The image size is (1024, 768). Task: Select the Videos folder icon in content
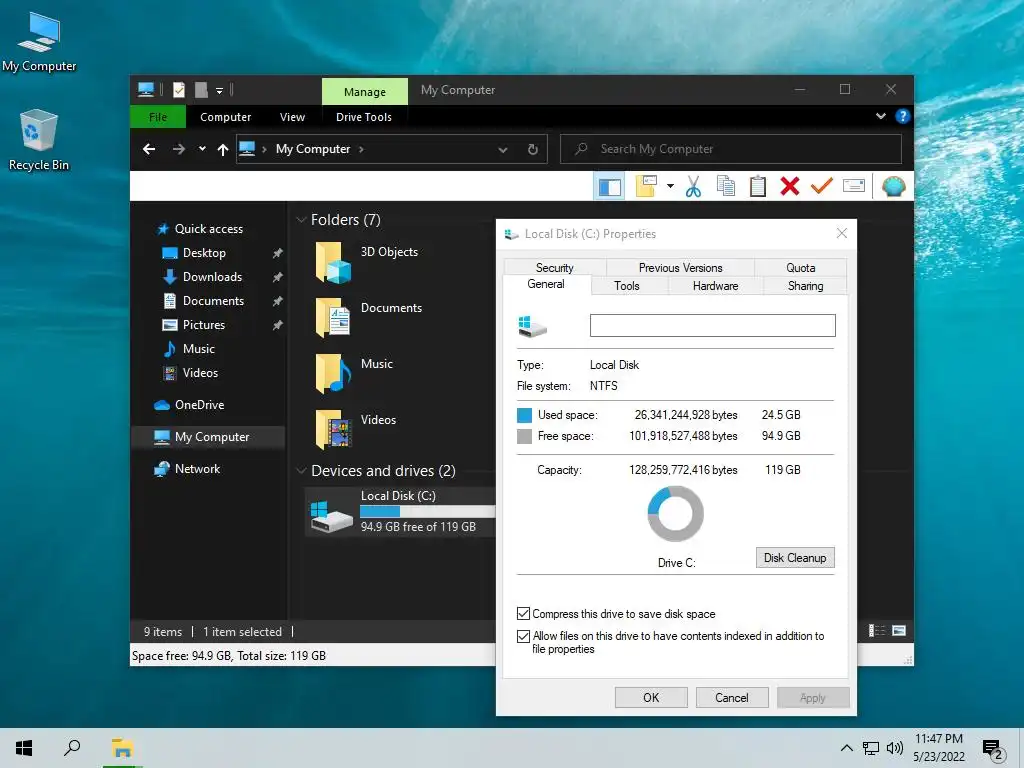click(x=333, y=429)
